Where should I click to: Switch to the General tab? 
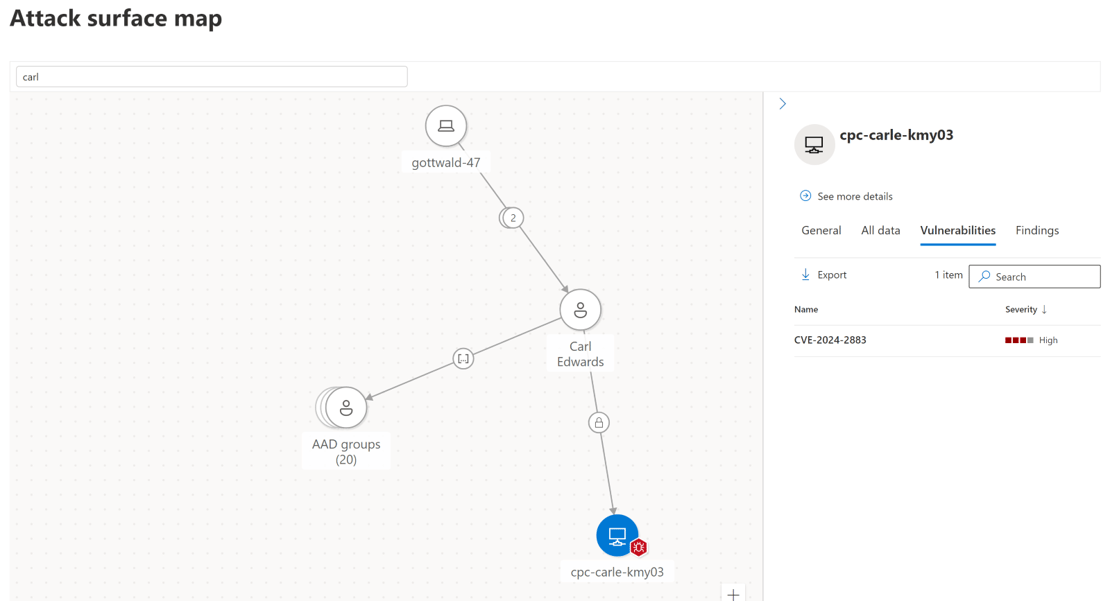pos(821,230)
